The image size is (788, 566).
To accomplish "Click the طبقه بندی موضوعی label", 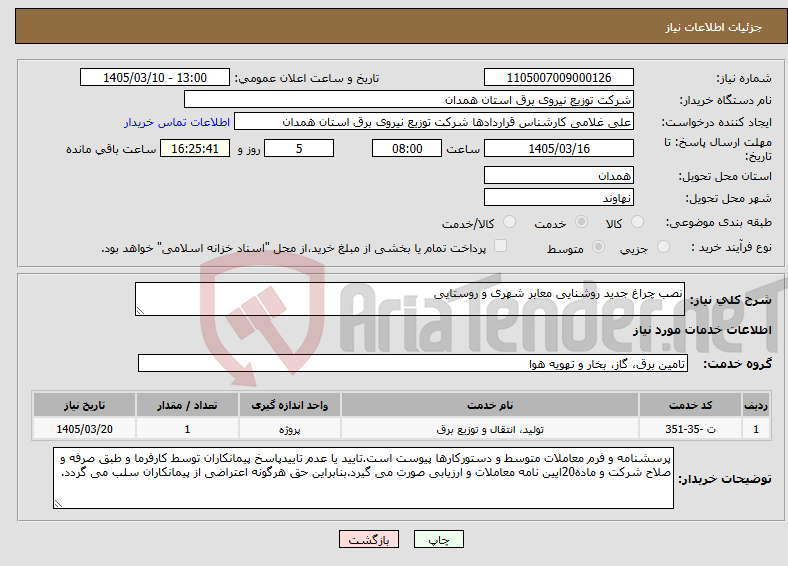I will tap(719, 222).
